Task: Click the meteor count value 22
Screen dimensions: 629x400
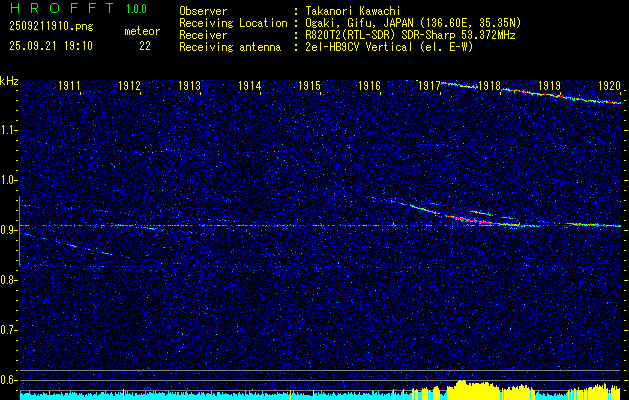Action: (x=145, y=45)
